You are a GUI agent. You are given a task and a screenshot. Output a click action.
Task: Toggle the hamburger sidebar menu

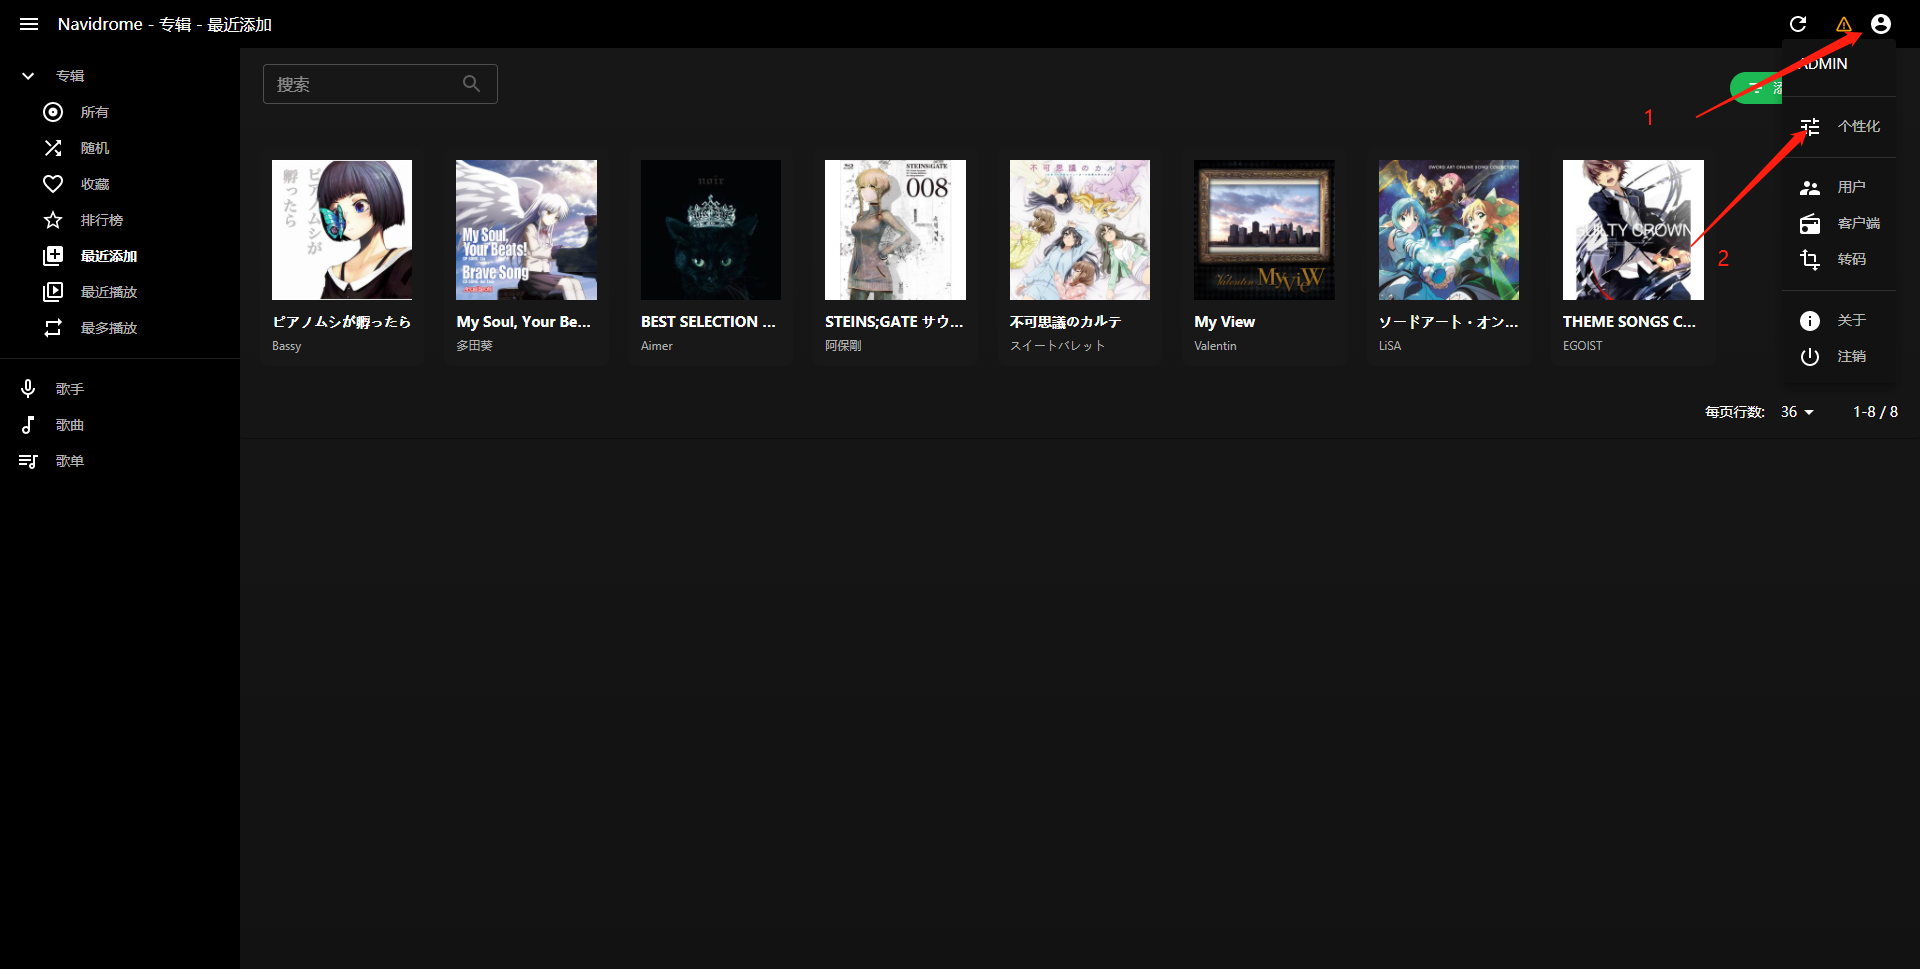tap(29, 24)
